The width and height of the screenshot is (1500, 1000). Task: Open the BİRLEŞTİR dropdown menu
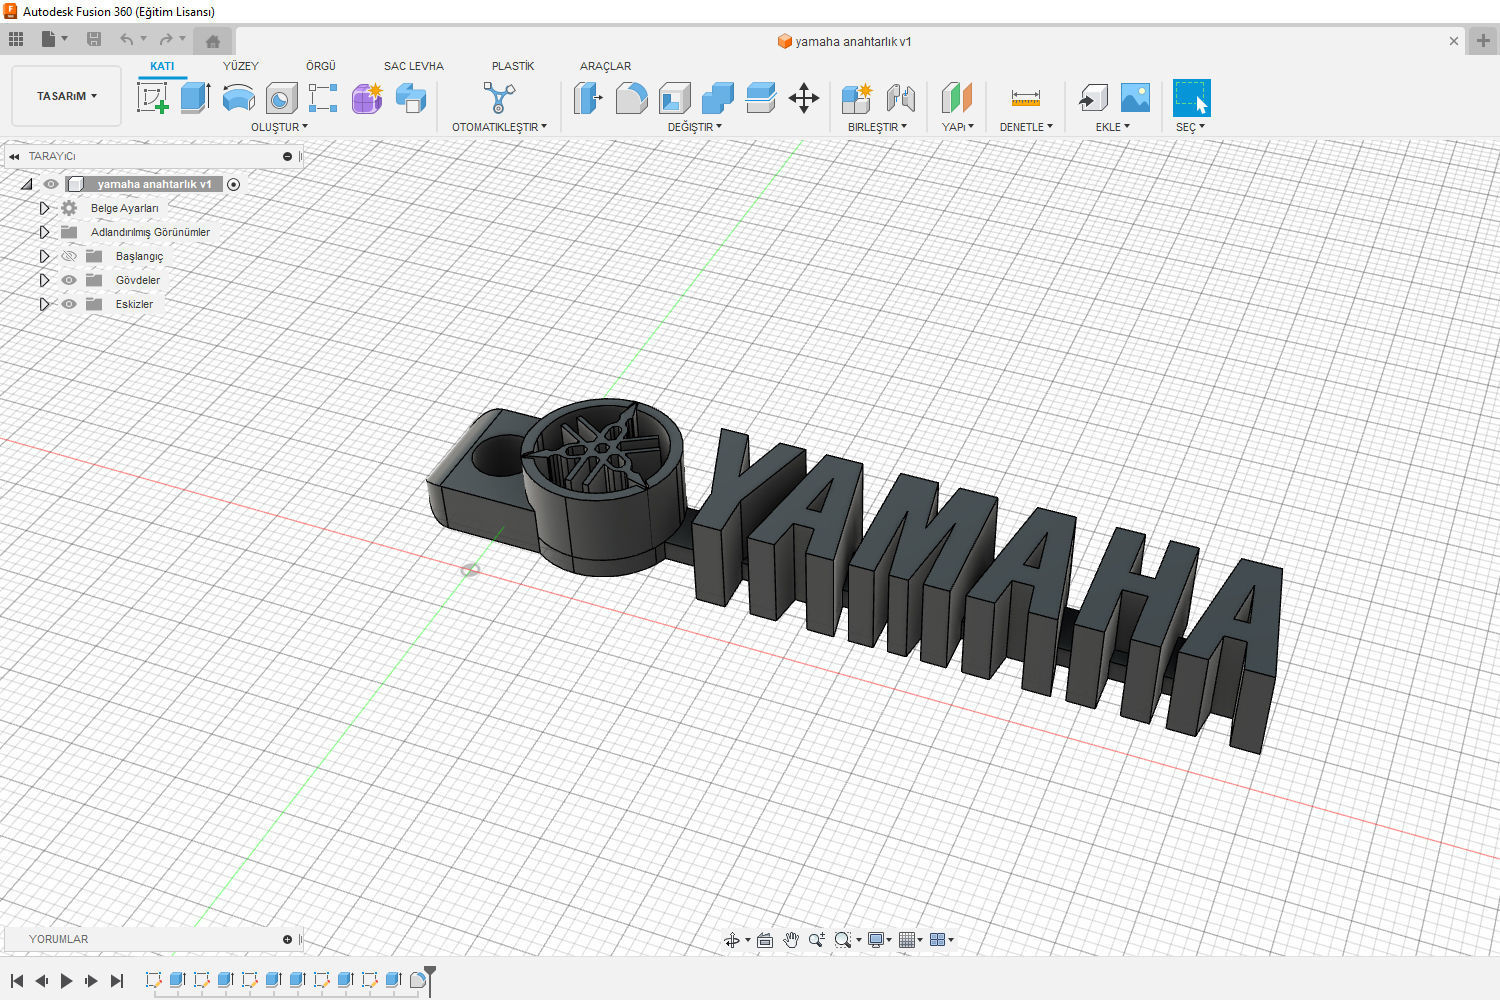click(877, 127)
